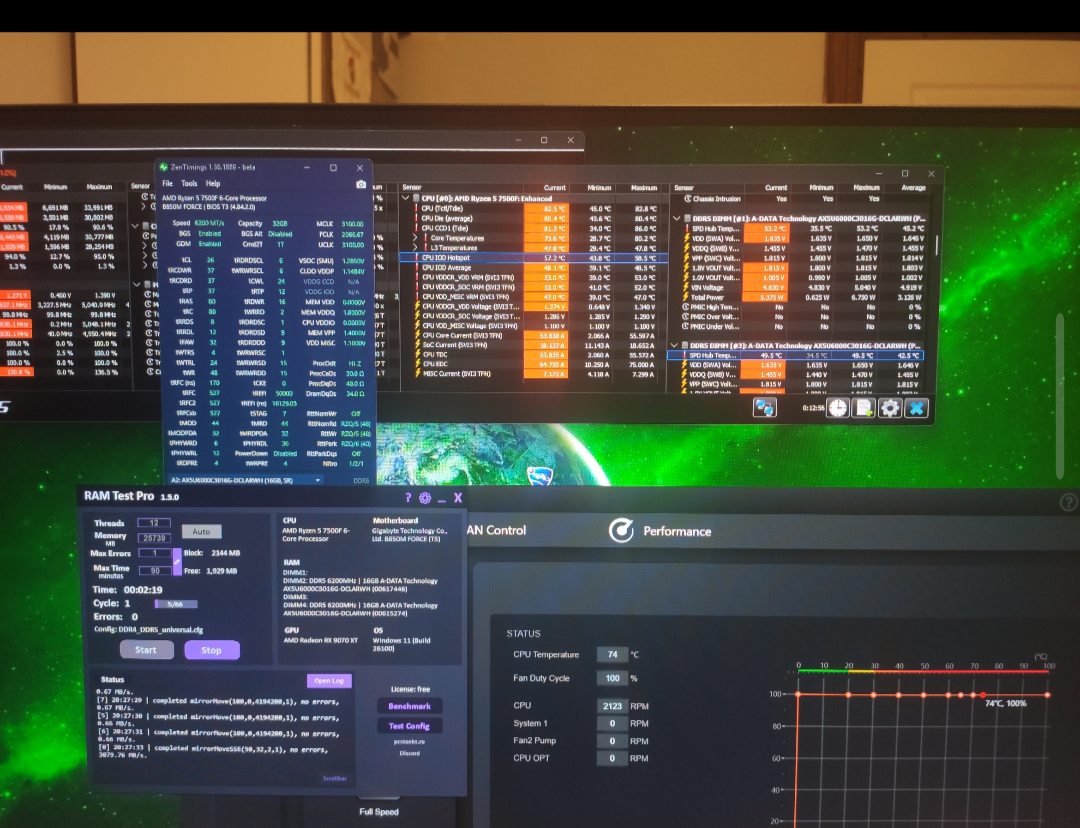Click the purple edit pencil button

click(x=177, y=561)
